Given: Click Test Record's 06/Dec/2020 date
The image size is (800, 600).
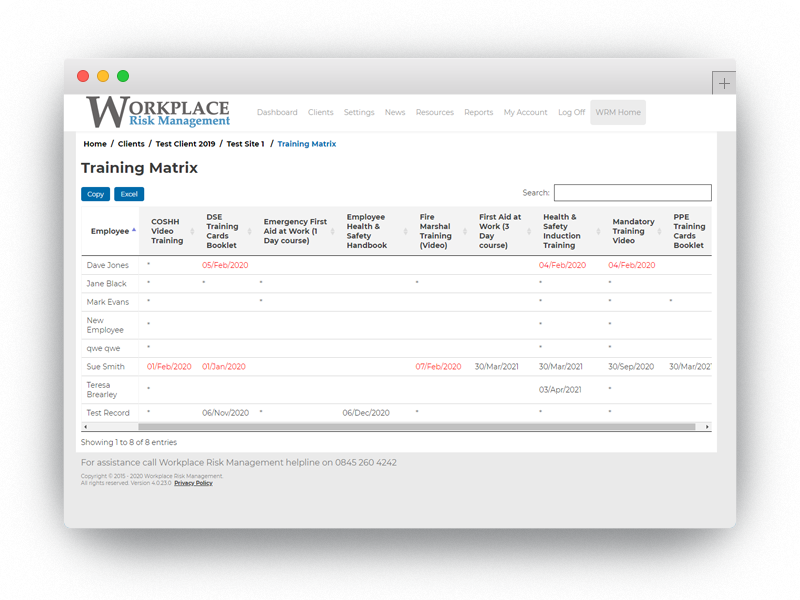Looking at the screenshot, I should pos(366,413).
